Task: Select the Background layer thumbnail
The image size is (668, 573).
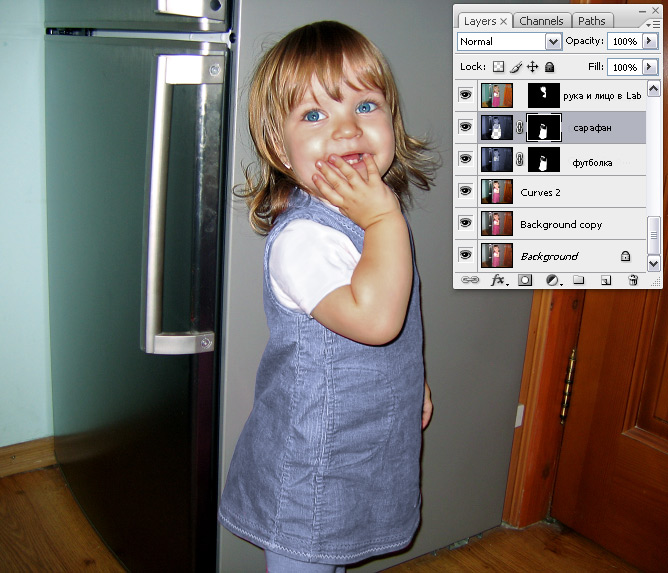Action: 497,255
